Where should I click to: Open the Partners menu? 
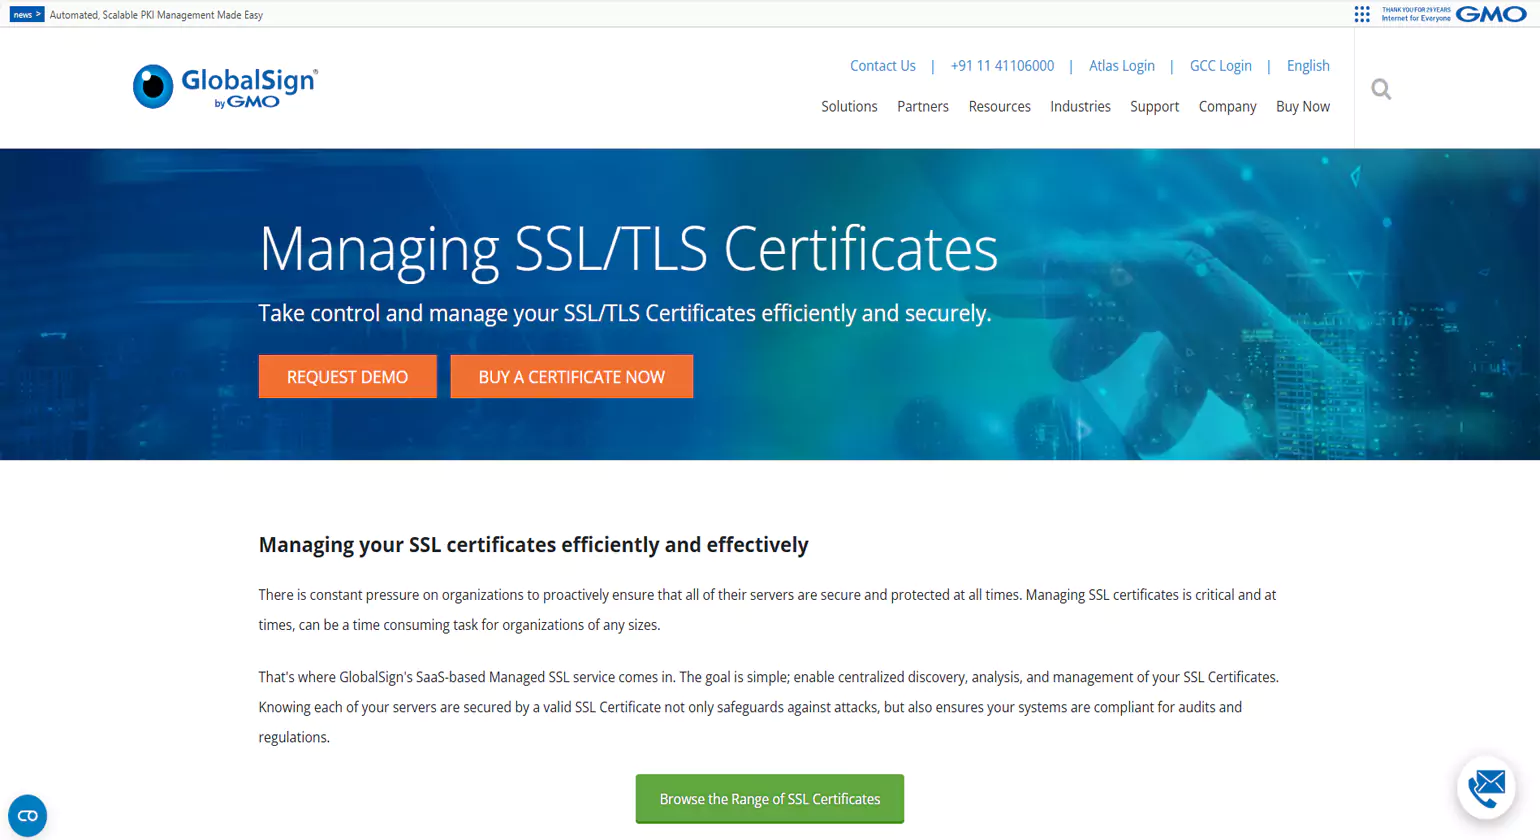click(922, 107)
